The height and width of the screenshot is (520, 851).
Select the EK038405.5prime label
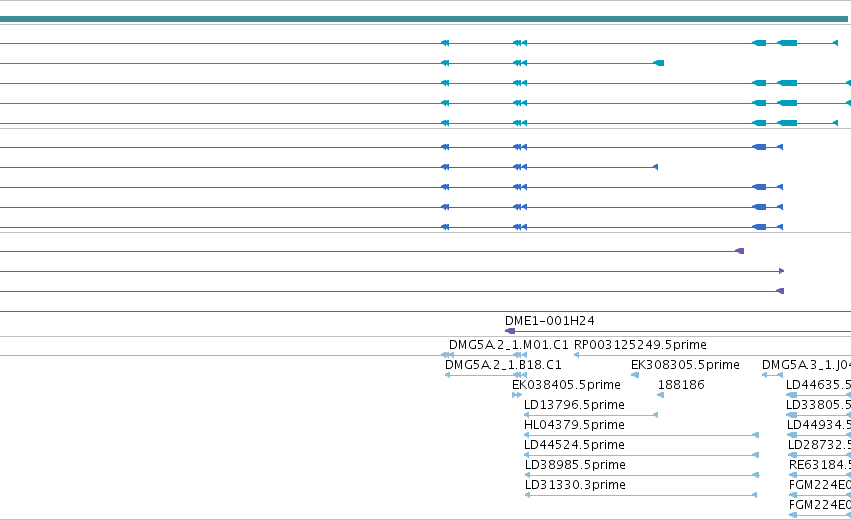[x=566, y=385]
